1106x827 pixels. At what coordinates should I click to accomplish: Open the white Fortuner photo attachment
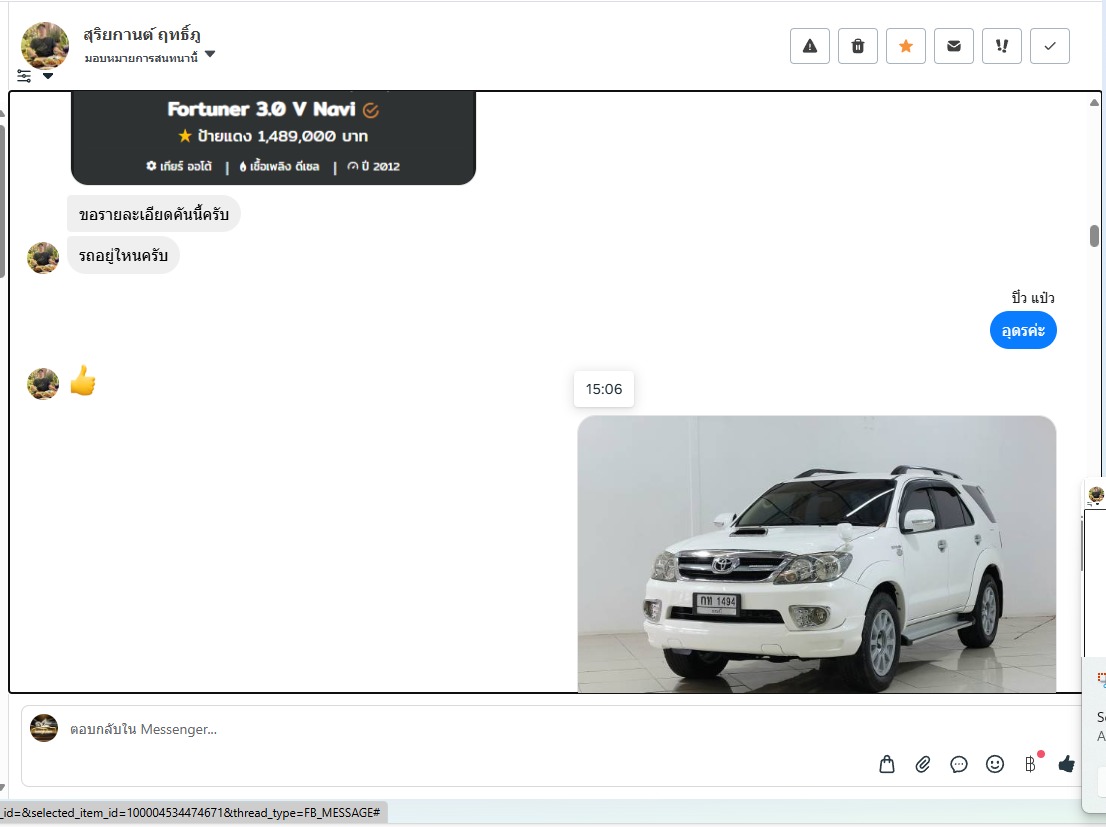pyautogui.click(x=816, y=555)
